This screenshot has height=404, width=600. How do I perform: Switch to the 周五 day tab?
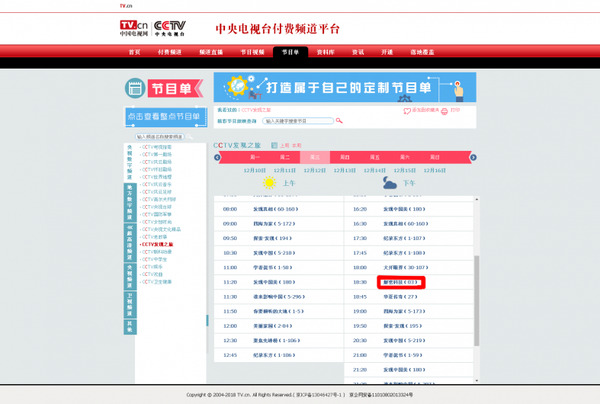[375, 157]
